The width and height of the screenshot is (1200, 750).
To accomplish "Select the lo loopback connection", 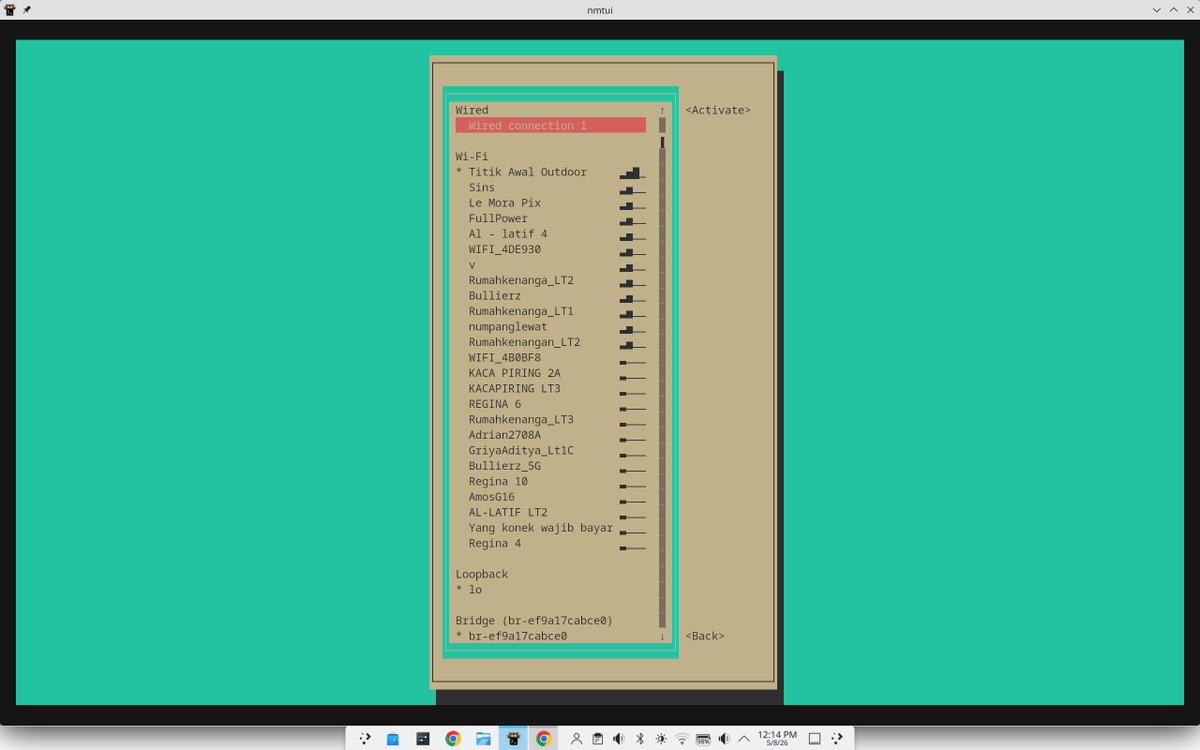I will pos(550,590).
